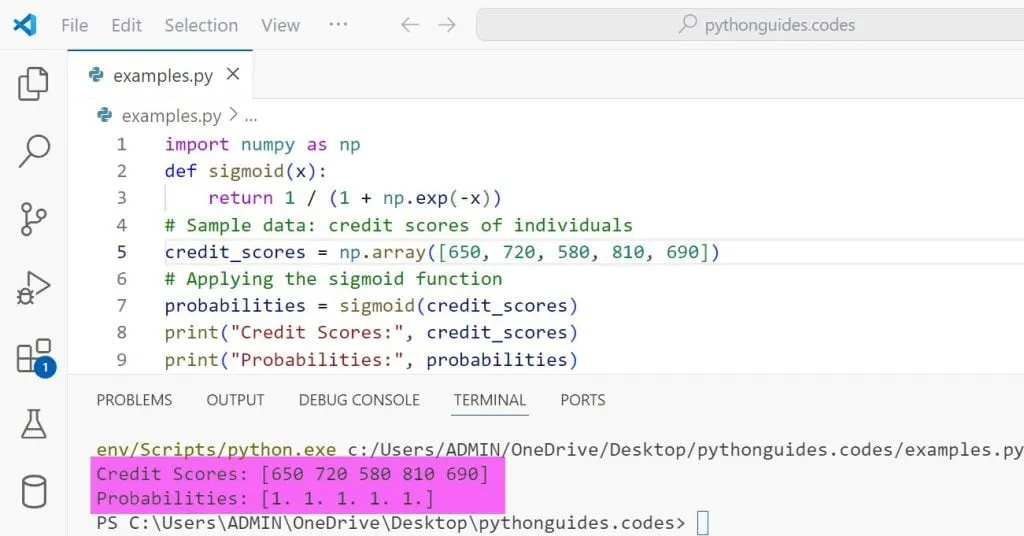Switch to the PROBLEMS panel tab
Image resolution: width=1024 pixels, height=536 pixels.
pos(134,400)
